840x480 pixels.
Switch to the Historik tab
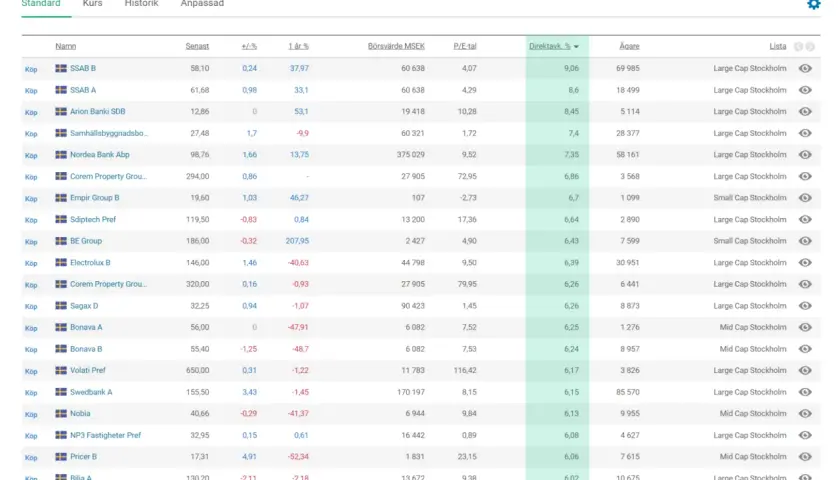coord(141,4)
